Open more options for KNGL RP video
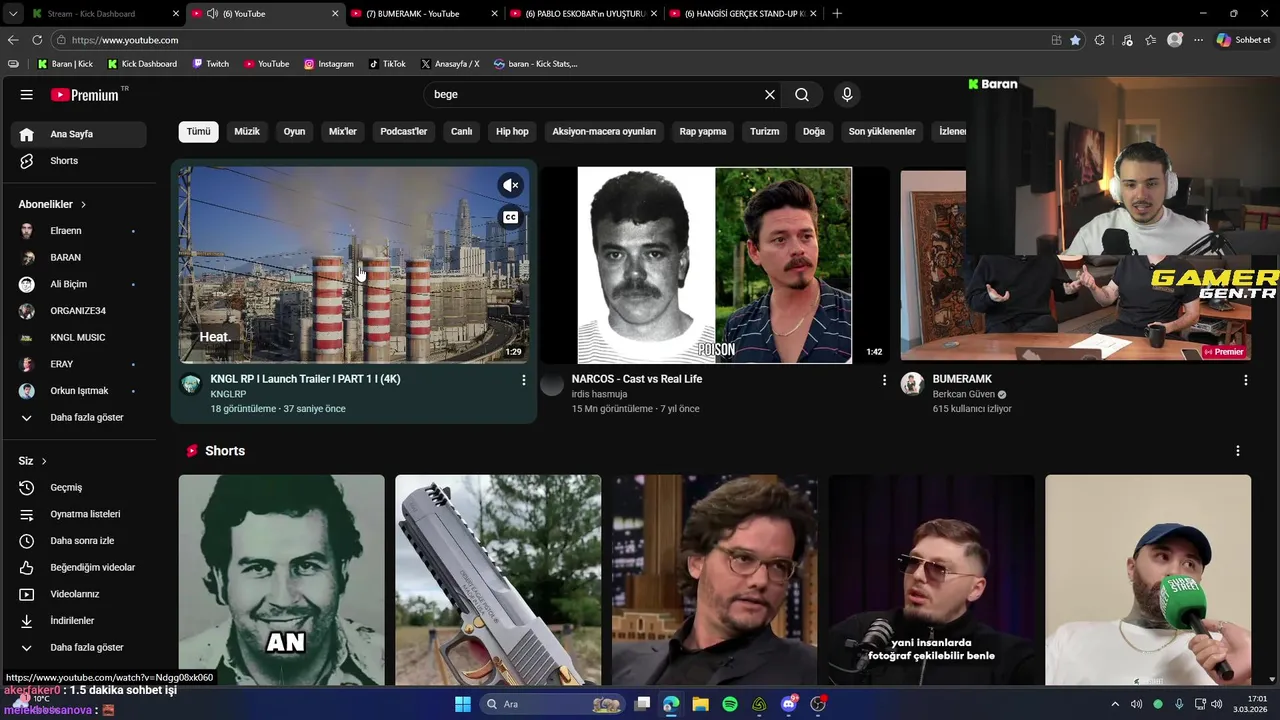This screenshot has width=1280, height=720. pos(523,380)
